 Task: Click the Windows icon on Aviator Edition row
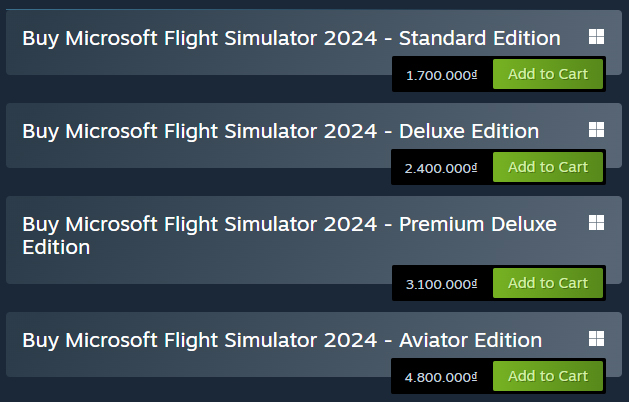coord(596,339)
